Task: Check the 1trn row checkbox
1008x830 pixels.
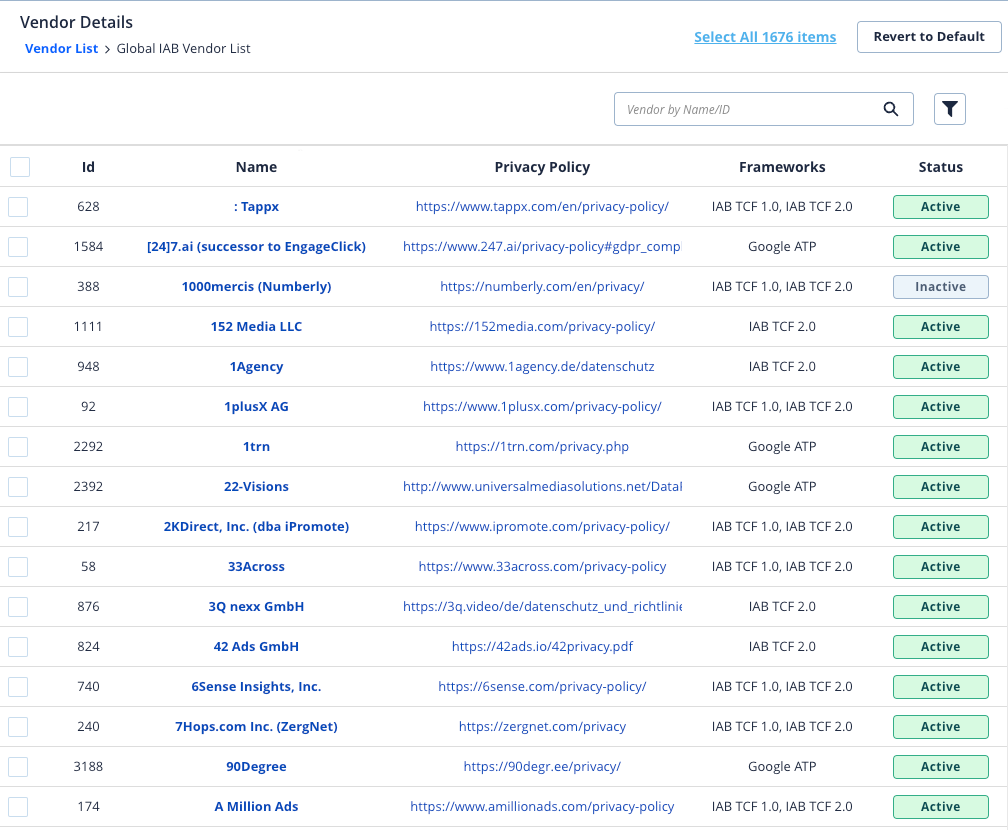Action: [18, 447]
